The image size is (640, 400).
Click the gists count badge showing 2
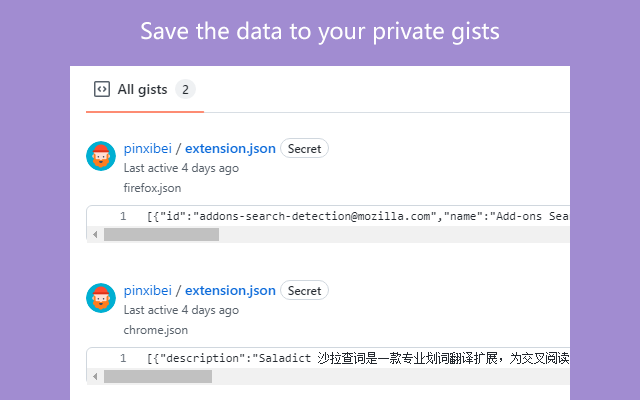click(185, 89)
